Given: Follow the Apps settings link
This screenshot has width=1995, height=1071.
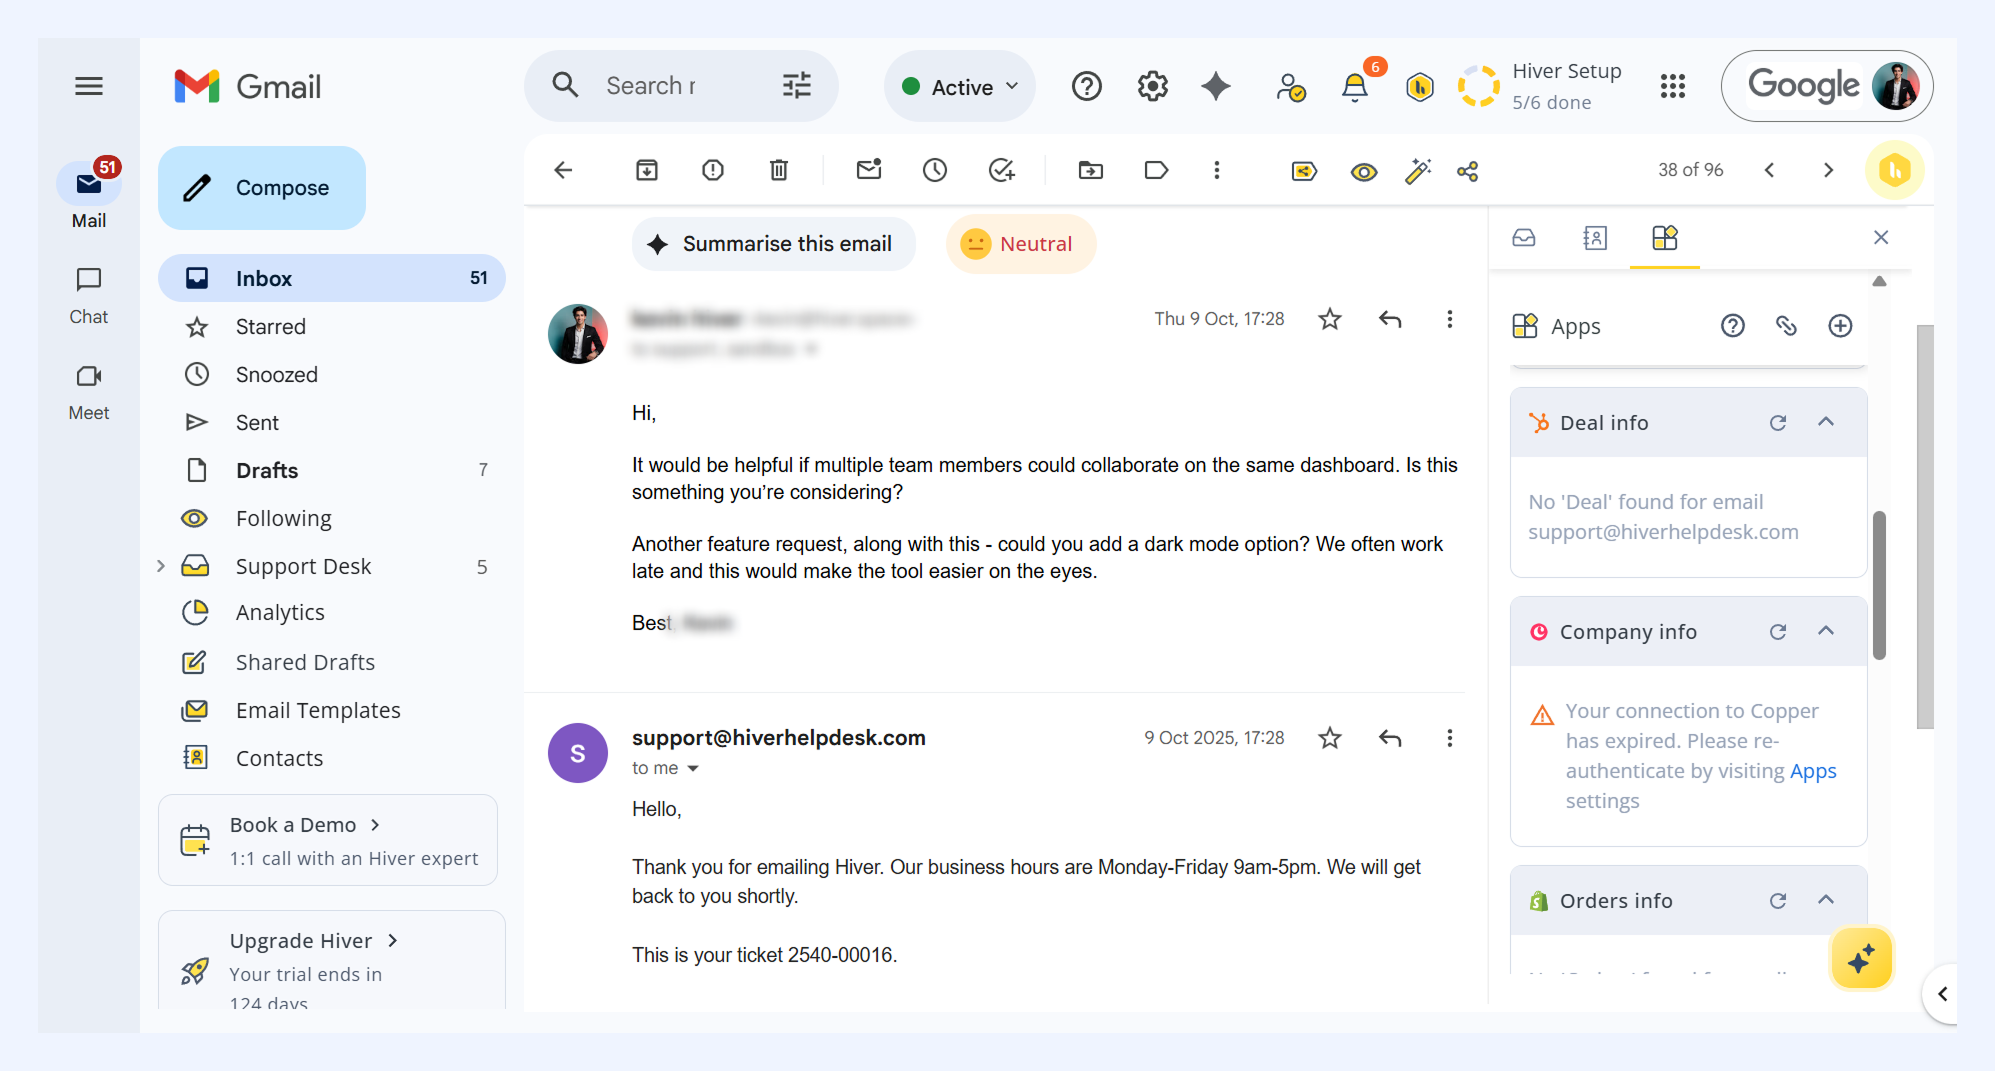Looking at the screenshot, I should pyautogui.click(x=1813, y=771).
